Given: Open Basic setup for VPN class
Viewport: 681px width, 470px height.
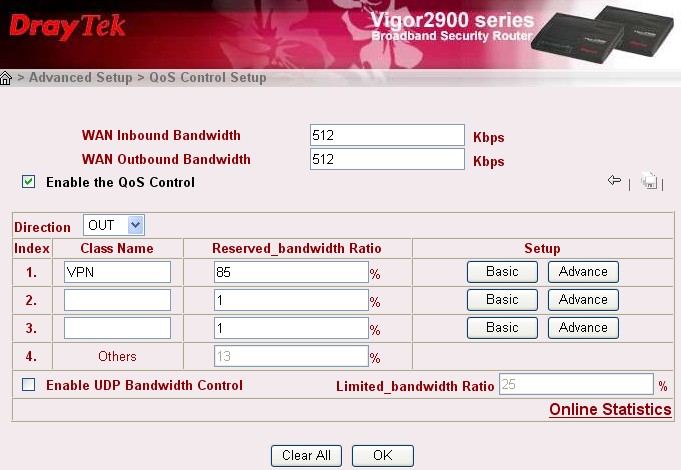Looking at the screenshot, I should pyautogui.click(x=502, y=271).
